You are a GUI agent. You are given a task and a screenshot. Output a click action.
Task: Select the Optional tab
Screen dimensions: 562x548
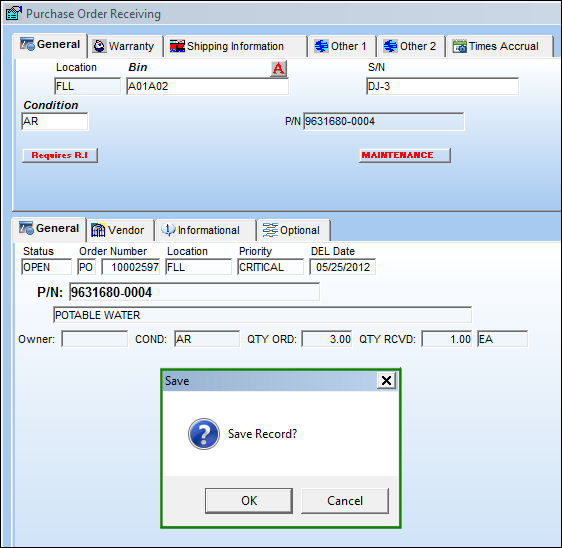coord(291,230)
